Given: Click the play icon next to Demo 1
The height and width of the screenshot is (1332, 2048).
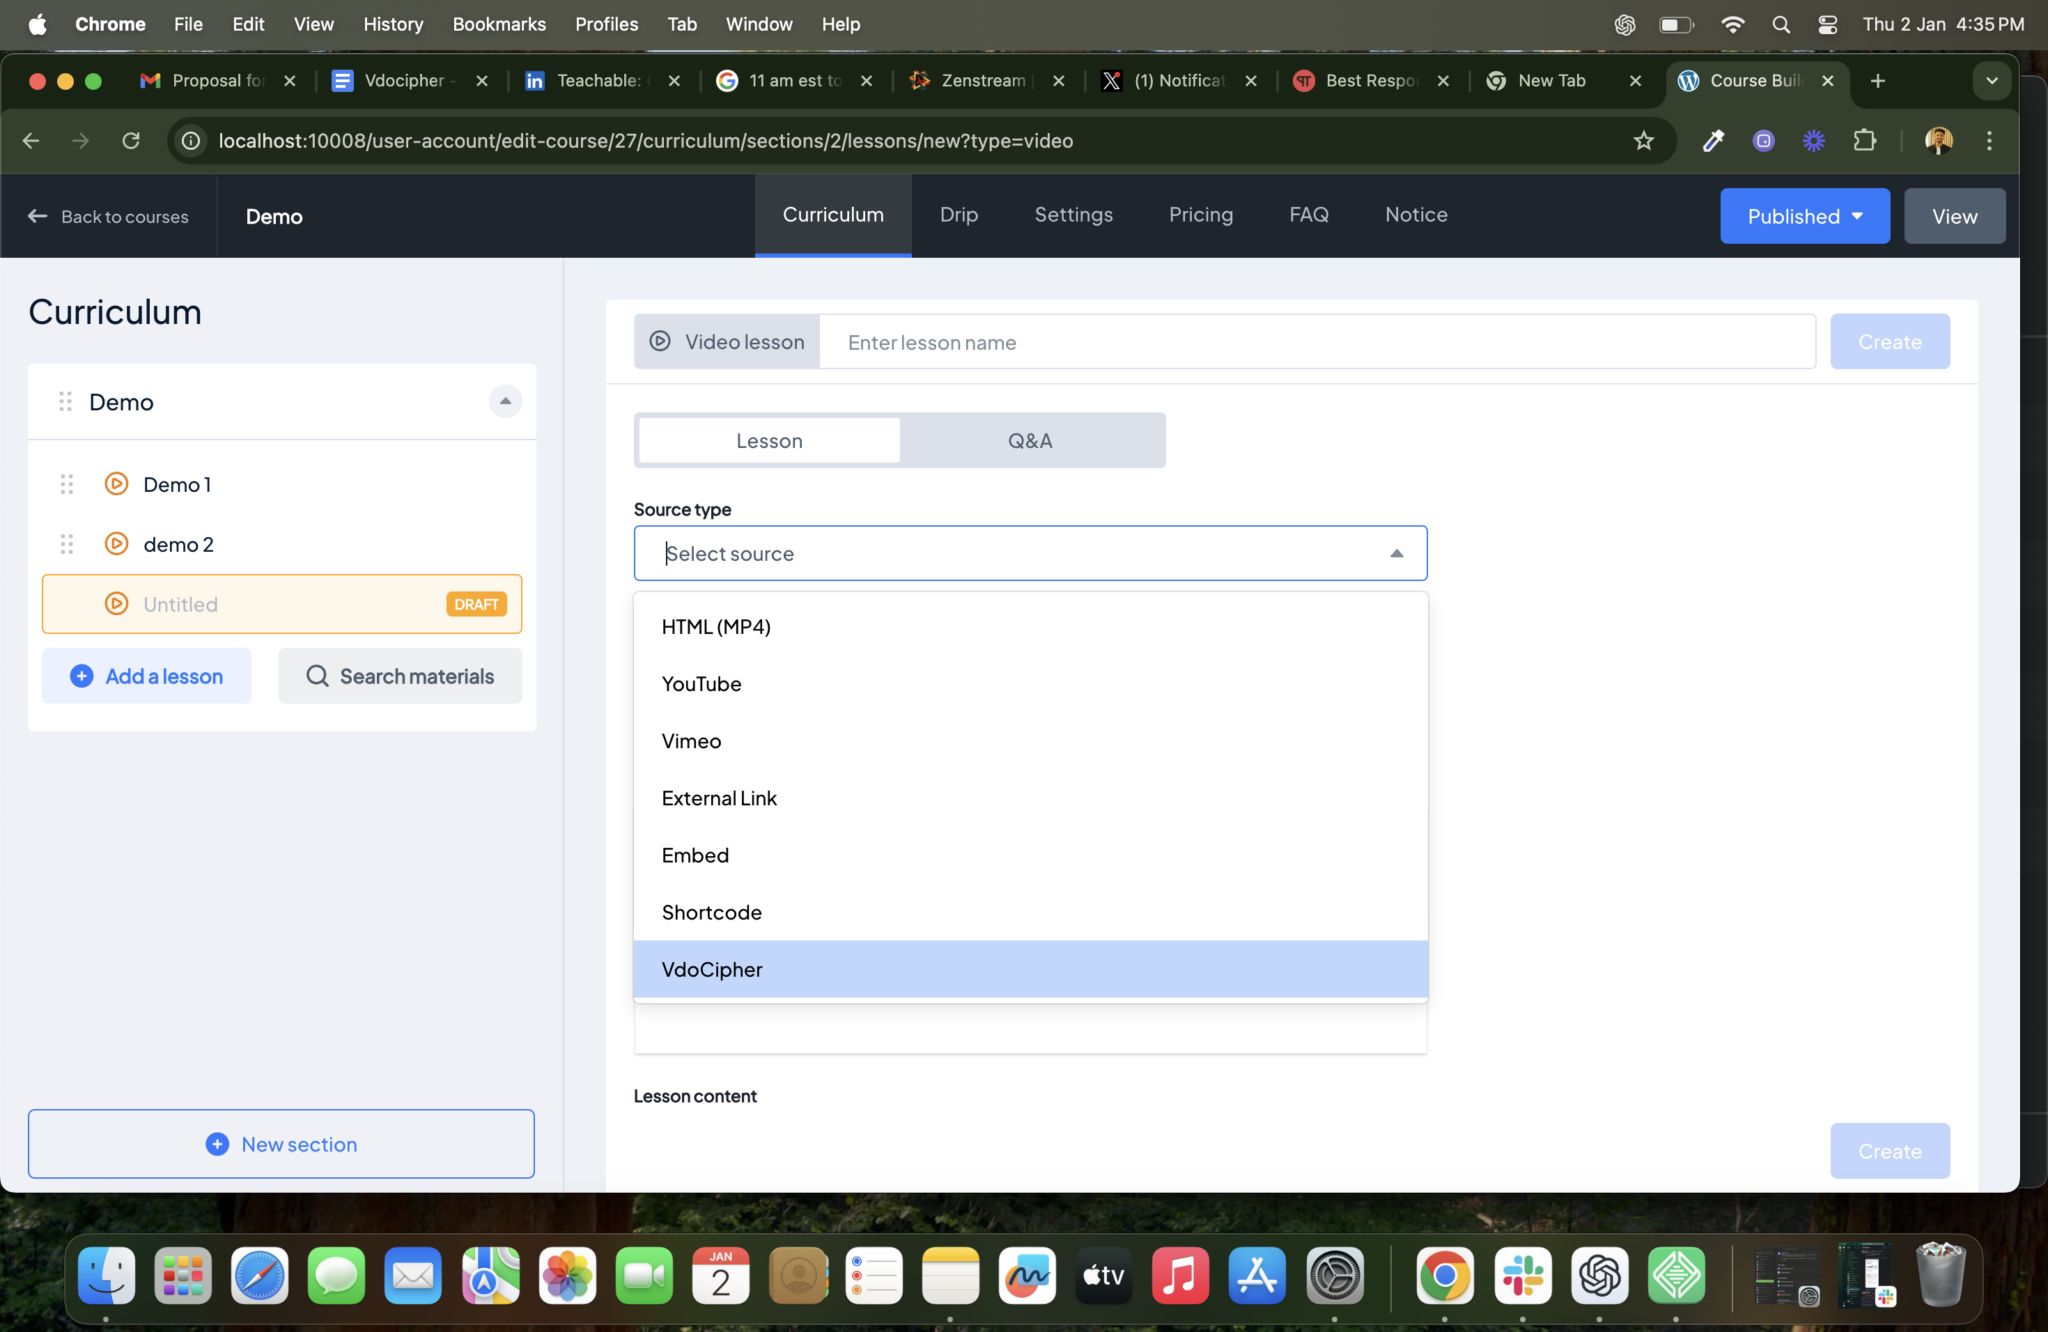Looking at the screenshot, I should coord(117,484).
